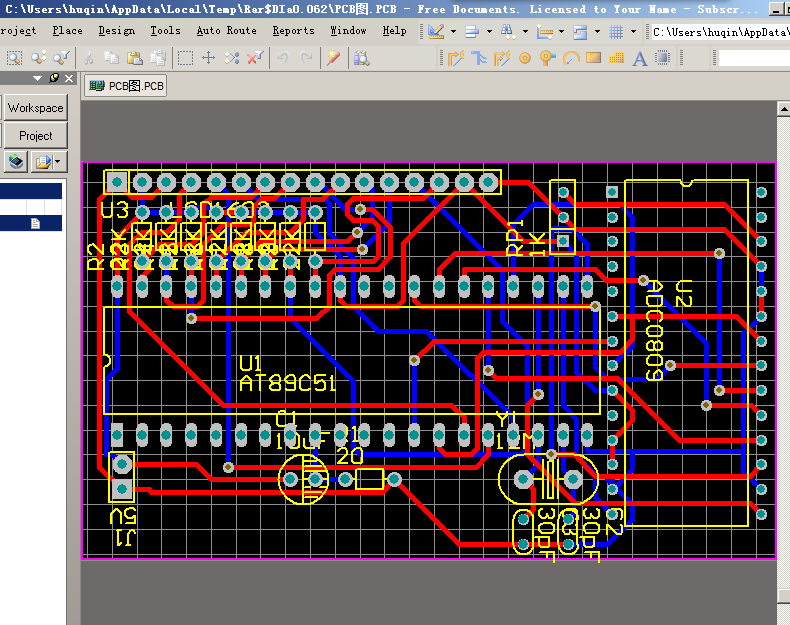Close the Projects panel

69,79
